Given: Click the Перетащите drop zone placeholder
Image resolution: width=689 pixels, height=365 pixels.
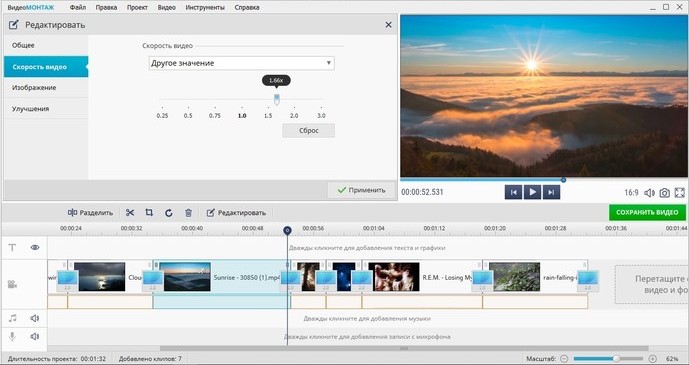Looking at the screenshot, I should (652, 284).
